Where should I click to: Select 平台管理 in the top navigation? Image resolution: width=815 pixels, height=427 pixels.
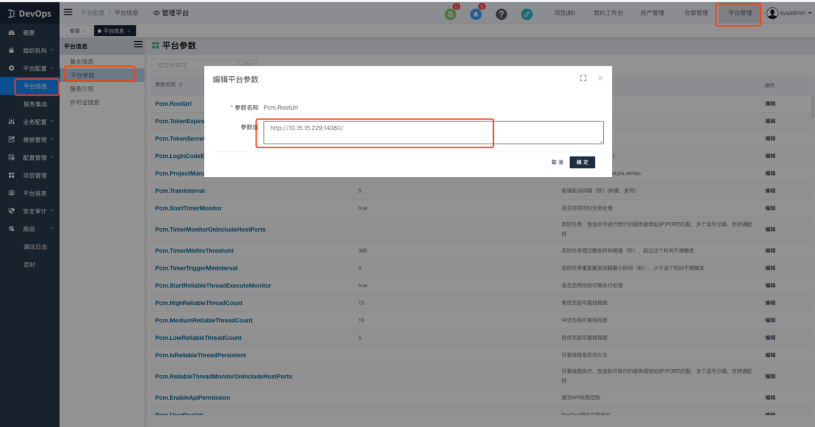coord(740,13)
